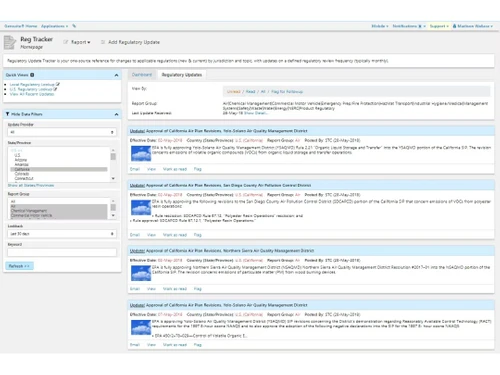Screen dimensions: 500x375
Task: Collapse the Hide Data Filters panel
Action: pos(116,114)
